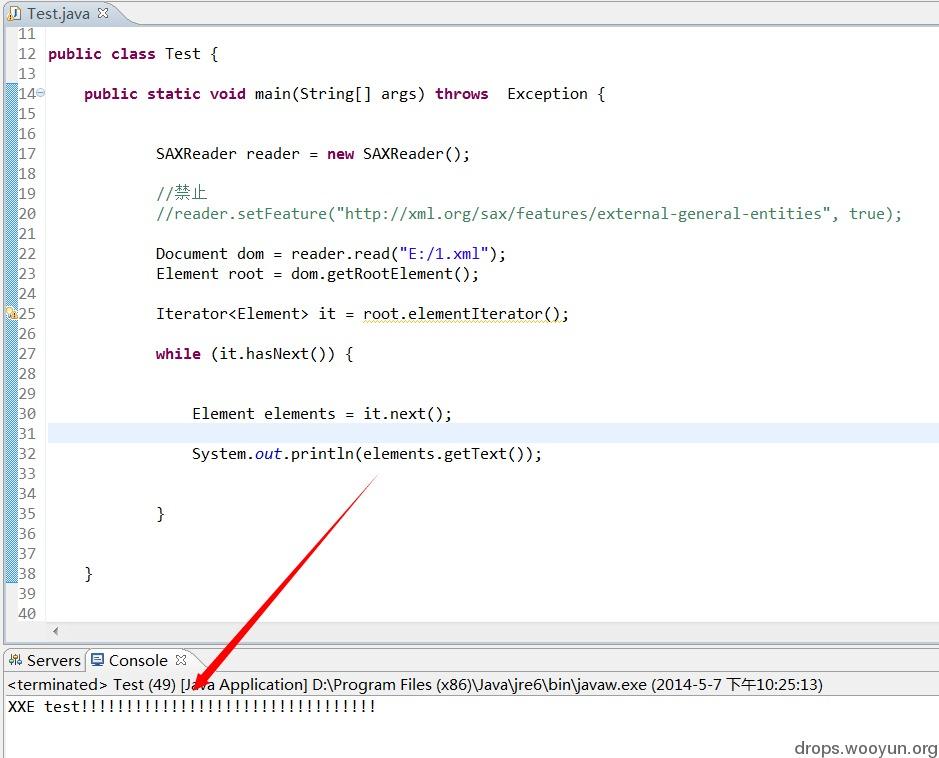The height and width of the screenshot is (758, 939).
Task: Place cursor in the highlighted empty line 31
Action: click(x=400, y=433)
